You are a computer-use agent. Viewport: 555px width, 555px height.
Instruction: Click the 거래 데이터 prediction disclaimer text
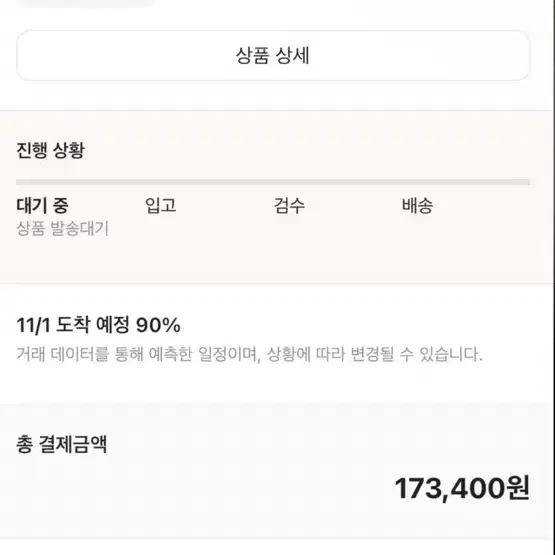pos(250,354)
